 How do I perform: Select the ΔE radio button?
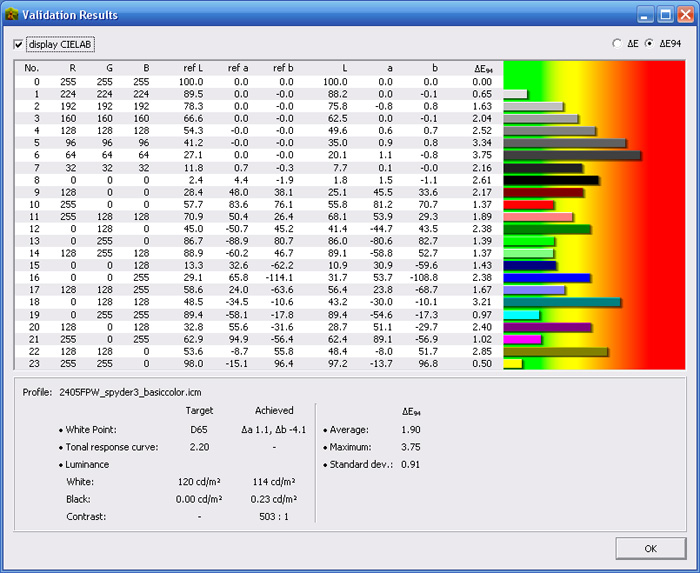click(x=617, y=44)
